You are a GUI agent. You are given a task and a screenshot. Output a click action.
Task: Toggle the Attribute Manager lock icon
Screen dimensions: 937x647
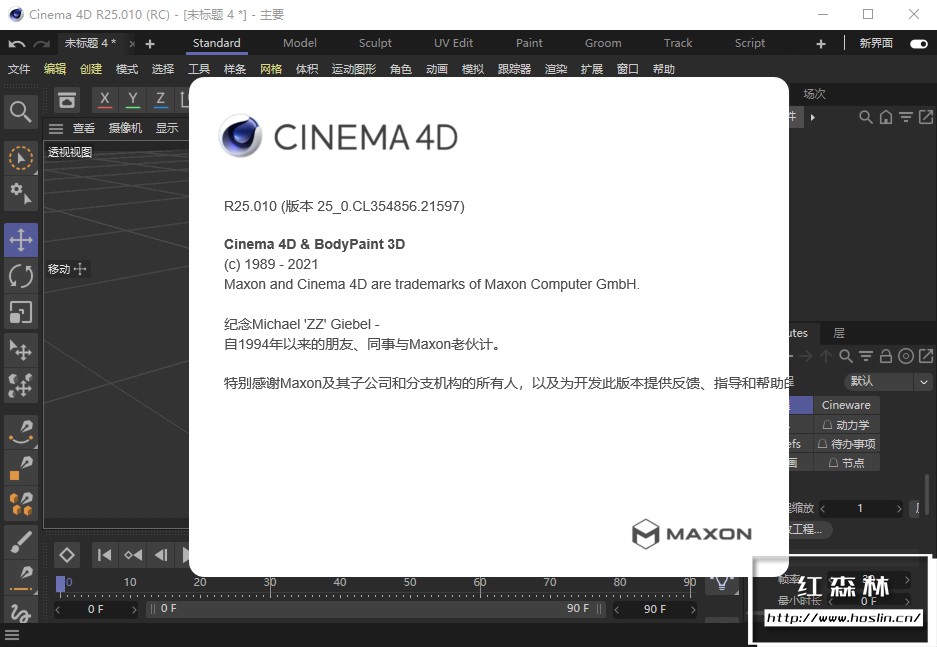tap(886, 357)
